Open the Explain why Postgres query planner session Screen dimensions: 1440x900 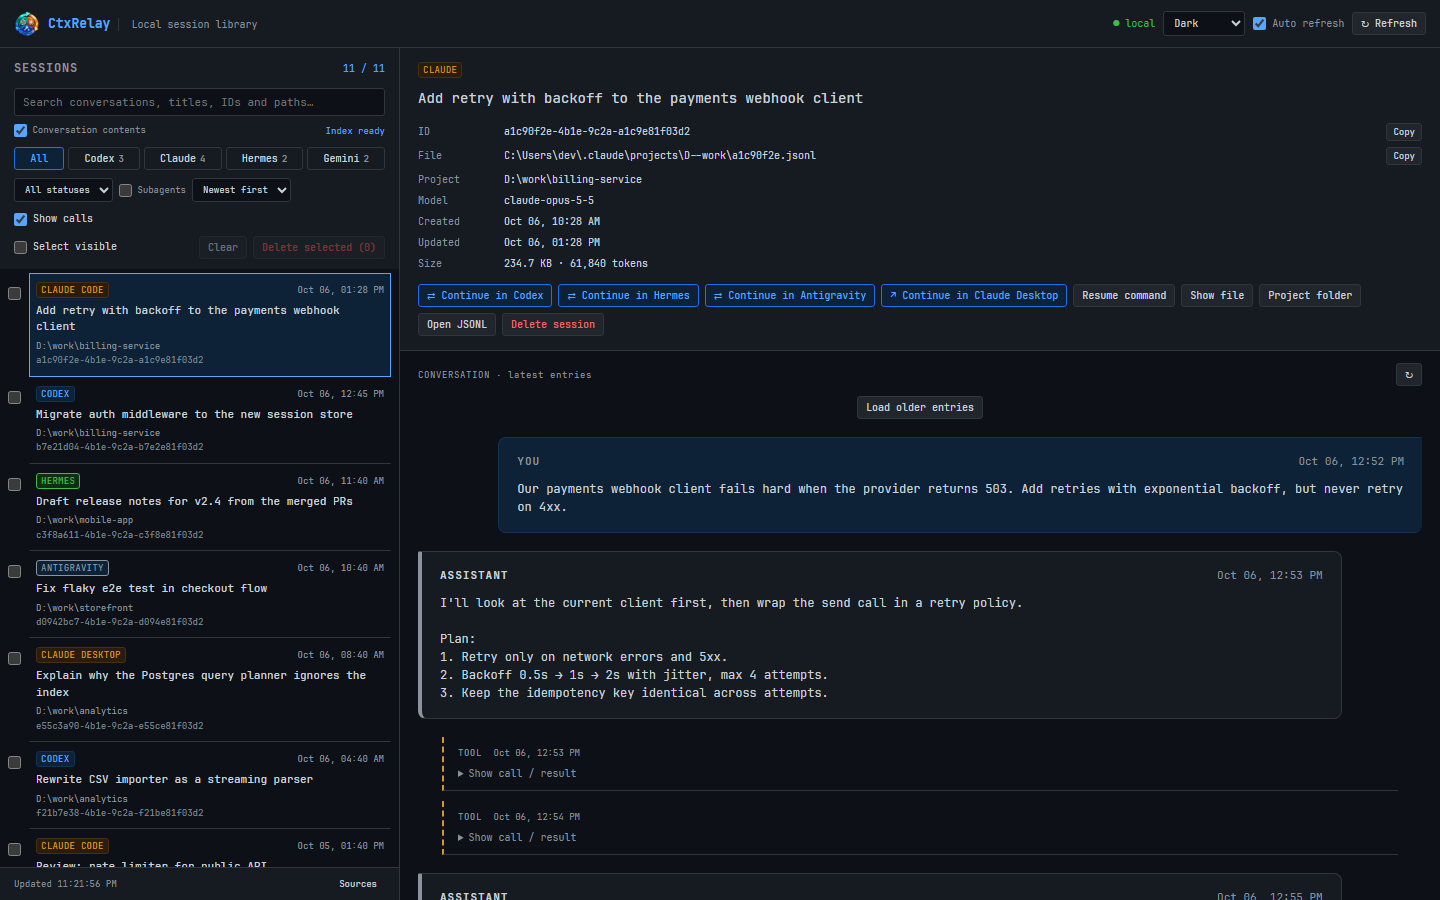[210, 690]
